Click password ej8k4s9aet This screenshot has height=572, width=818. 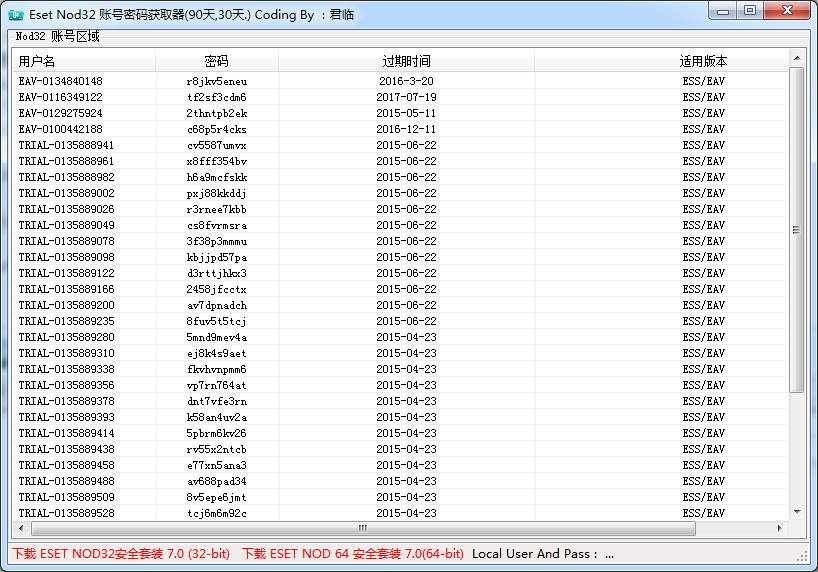217,353
